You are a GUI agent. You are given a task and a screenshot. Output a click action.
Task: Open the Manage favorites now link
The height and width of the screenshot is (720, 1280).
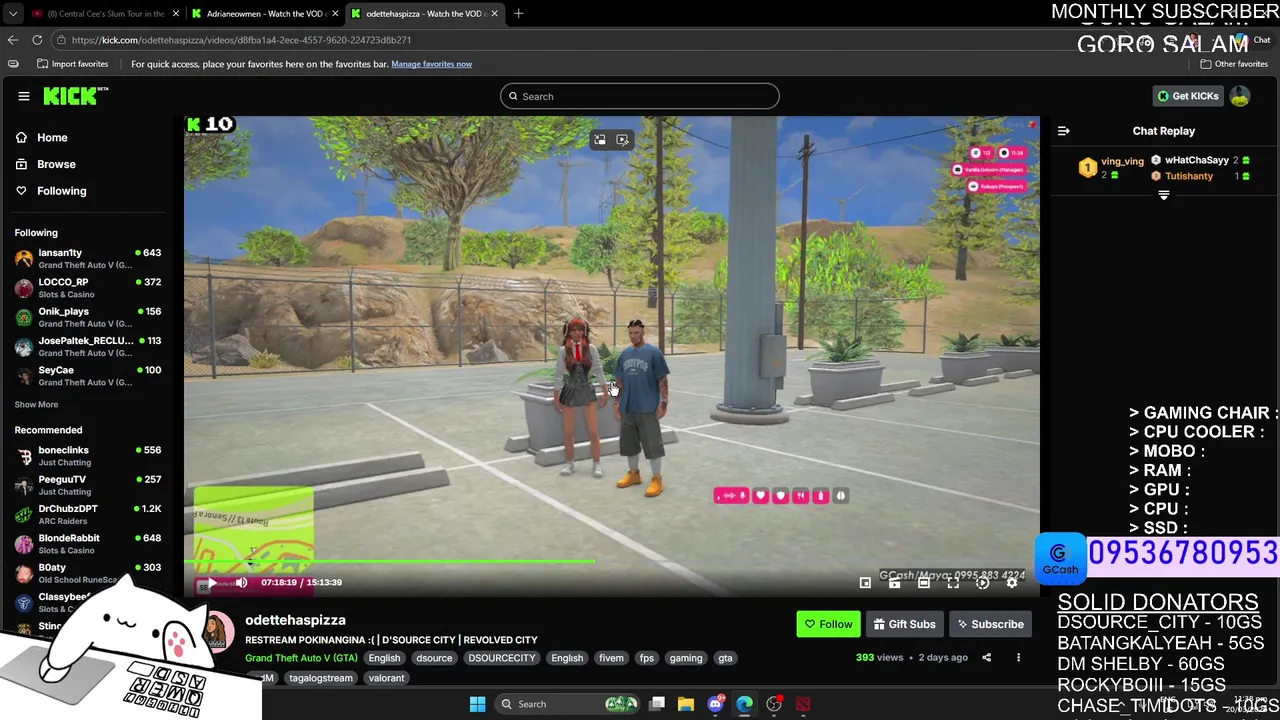pyautogui.click(x=431, y=64)
